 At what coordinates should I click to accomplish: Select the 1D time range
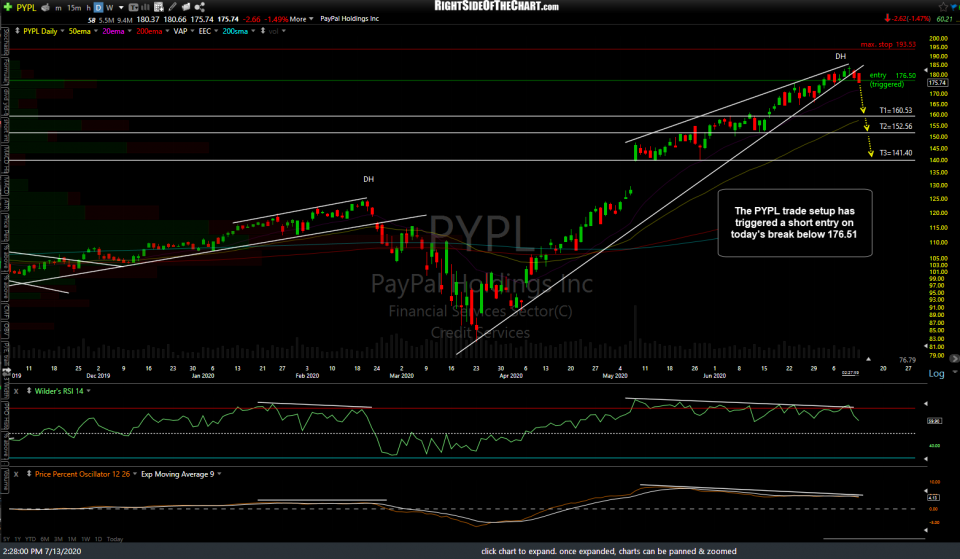pos(98,539)
